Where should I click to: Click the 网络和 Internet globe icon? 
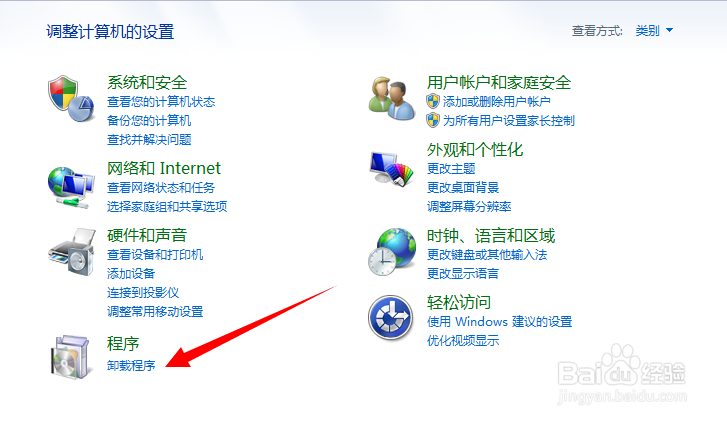pyautogui.click(x=71, y=187)
